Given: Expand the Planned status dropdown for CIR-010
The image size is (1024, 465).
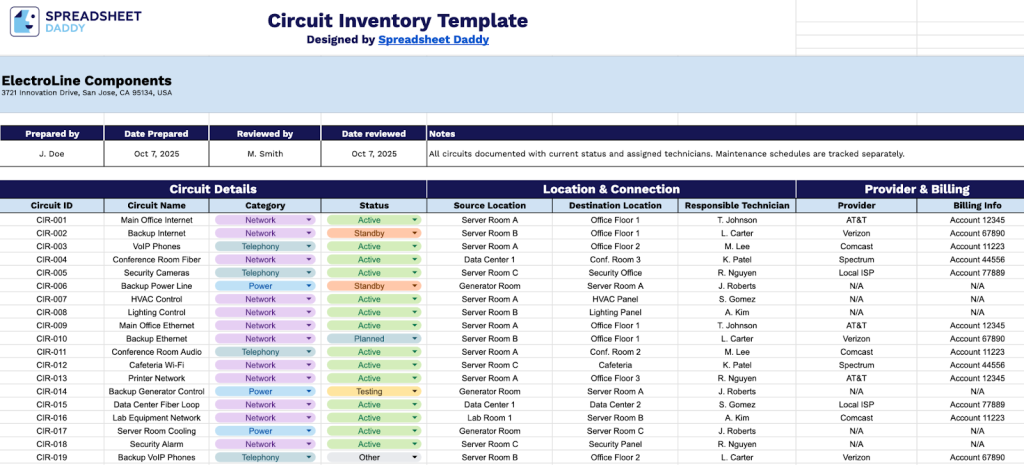Looking at the screenshot, I should click(x=416, y=339).
